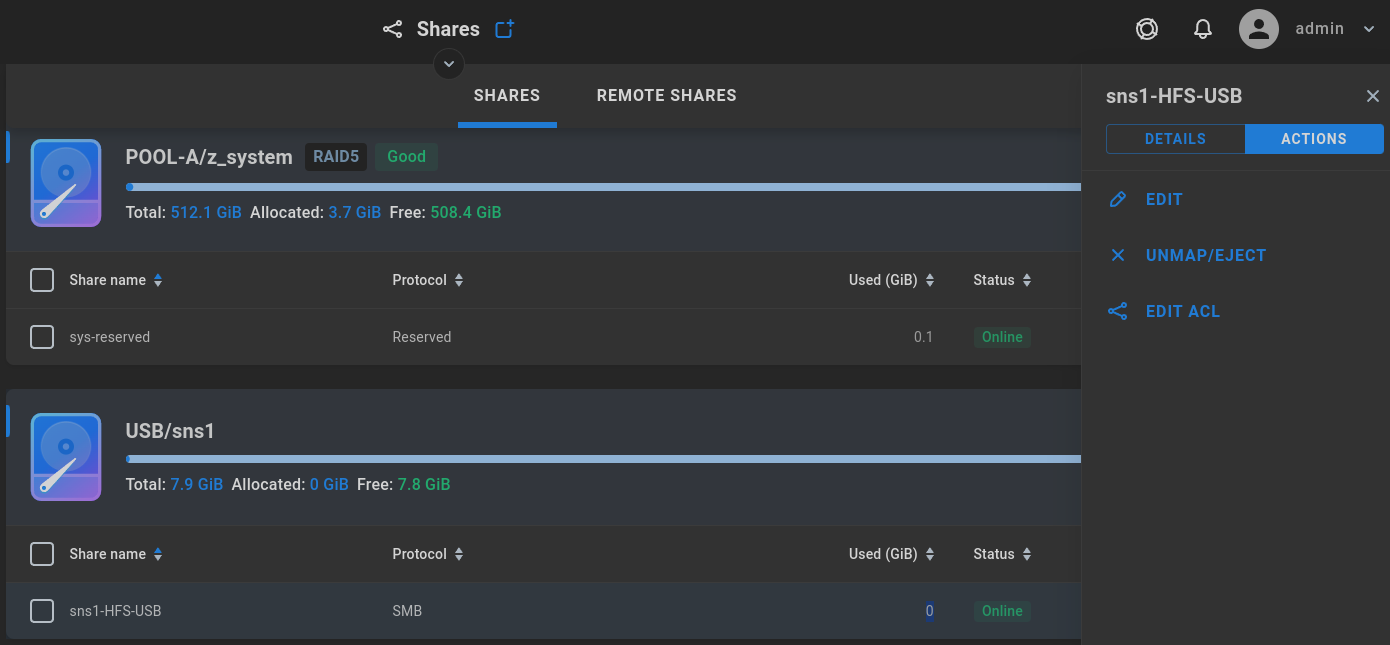Click Online status of sns1-HFS-USB row
This screenshot has width=1390, height=645.
pyautogui.click(x=1002, y=611)
